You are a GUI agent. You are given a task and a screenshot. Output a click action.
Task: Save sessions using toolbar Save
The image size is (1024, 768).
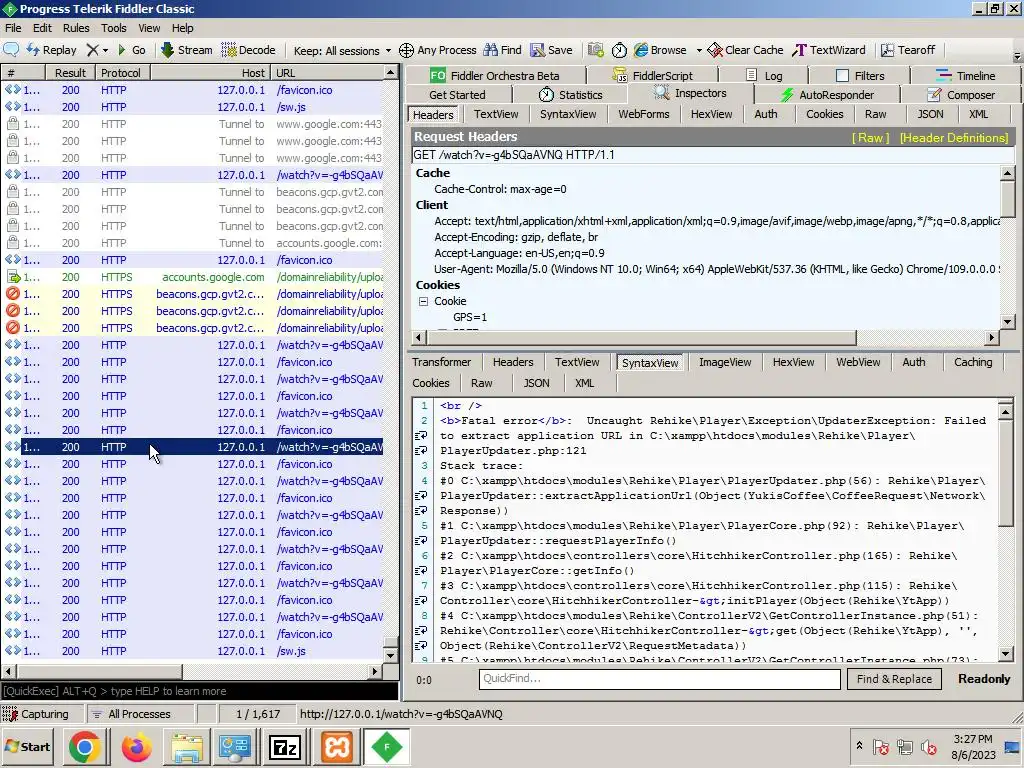551,50
